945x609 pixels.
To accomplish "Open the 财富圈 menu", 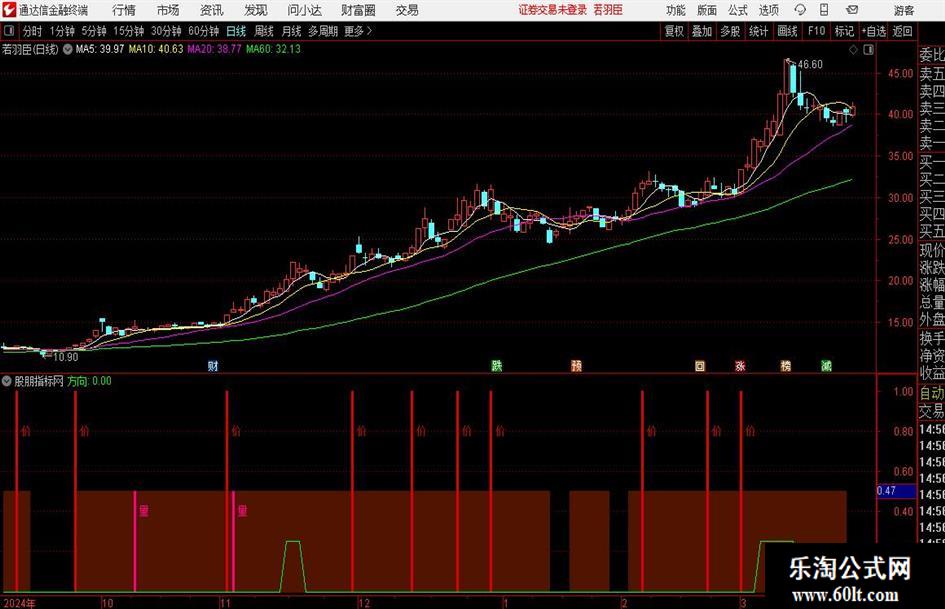I will click(x=358, y=10).
